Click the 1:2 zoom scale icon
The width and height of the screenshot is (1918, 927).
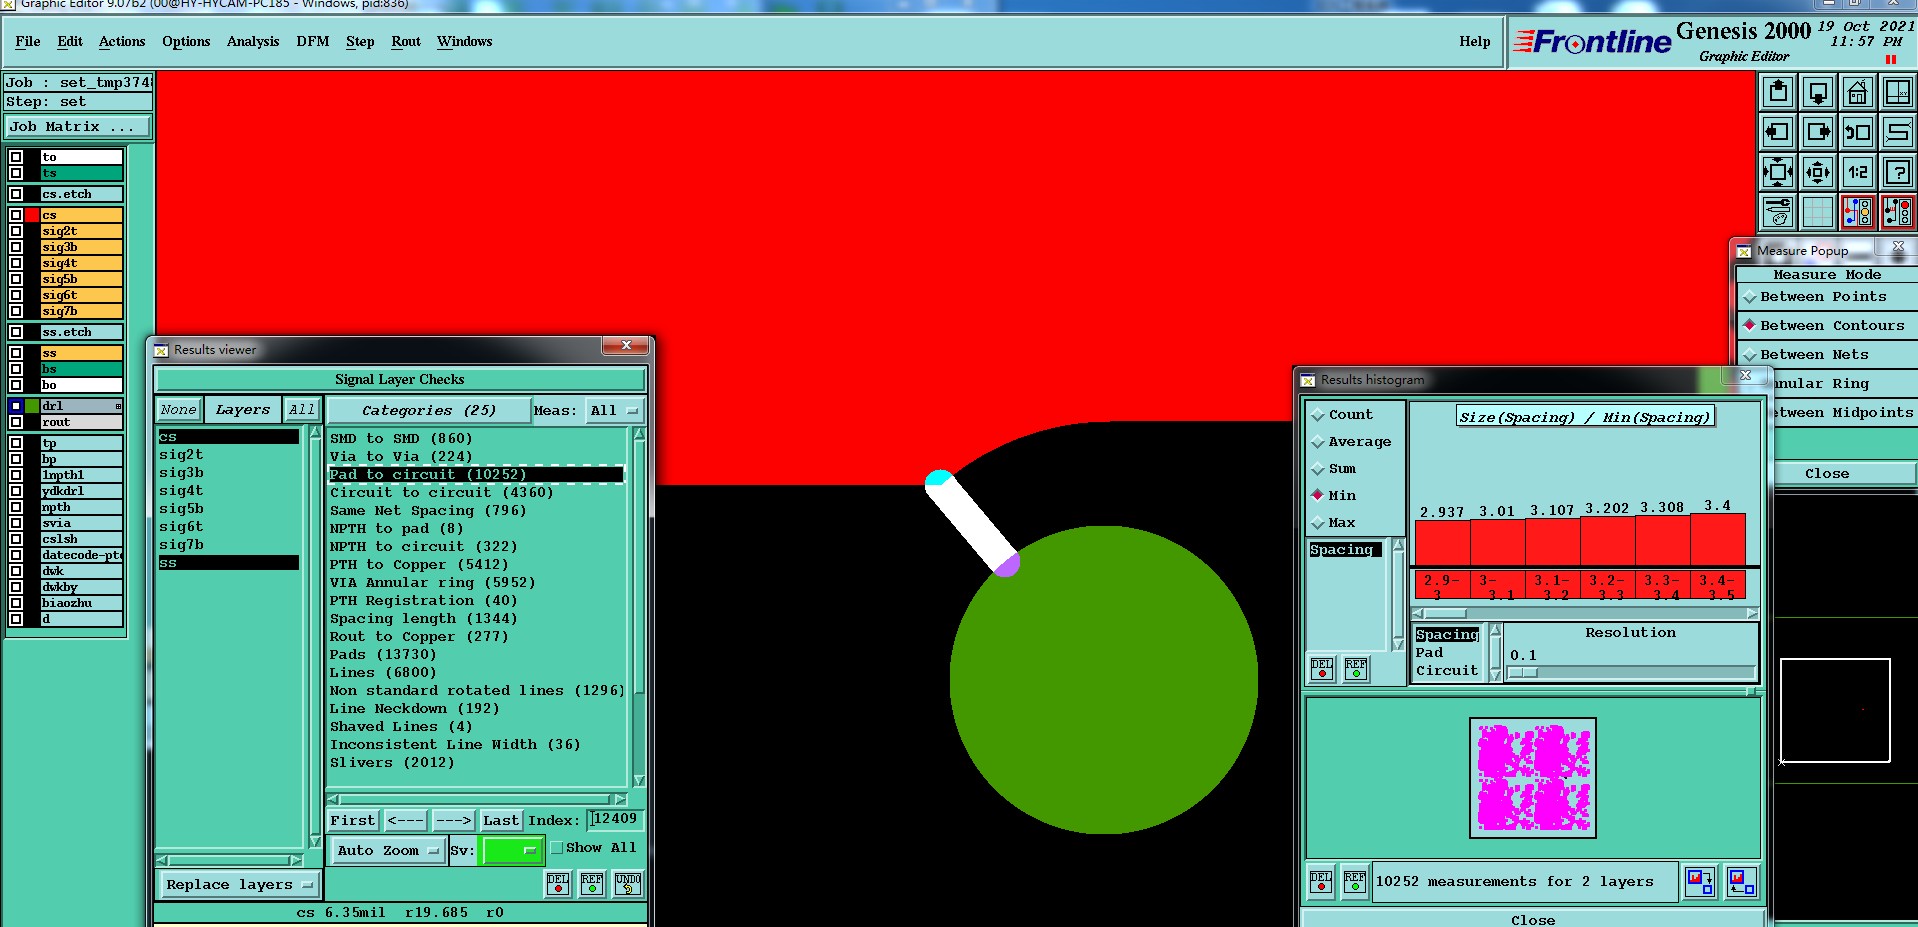tap(1858, 172)
